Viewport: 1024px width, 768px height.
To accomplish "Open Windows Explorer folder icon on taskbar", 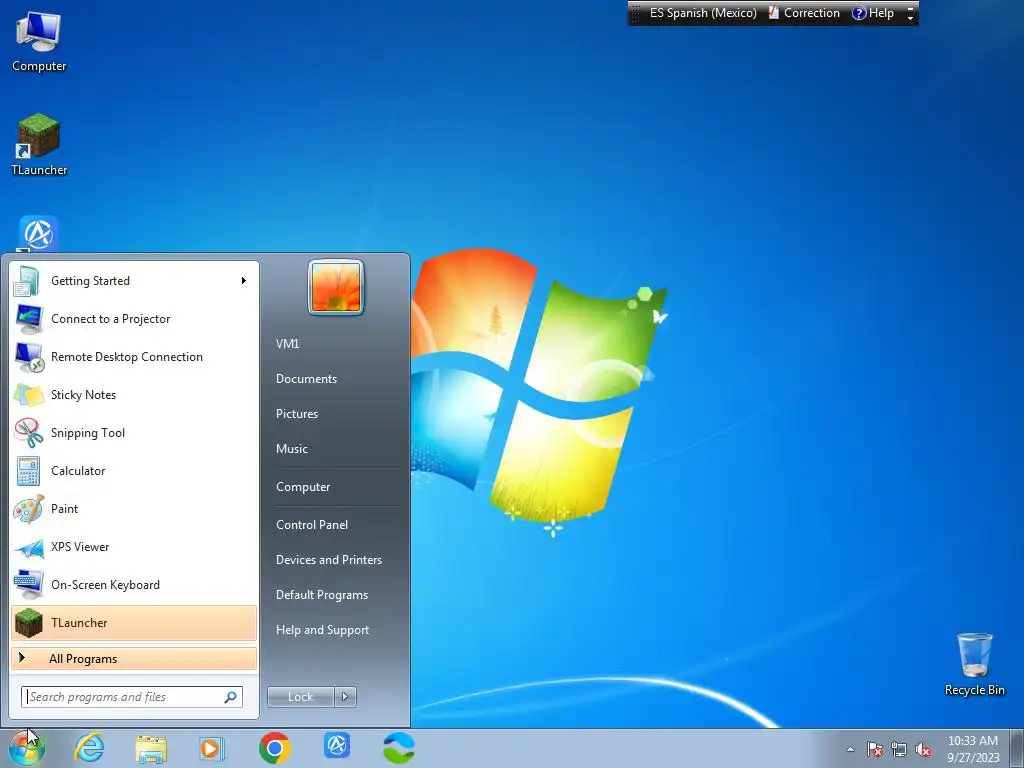I will [151, 748].
